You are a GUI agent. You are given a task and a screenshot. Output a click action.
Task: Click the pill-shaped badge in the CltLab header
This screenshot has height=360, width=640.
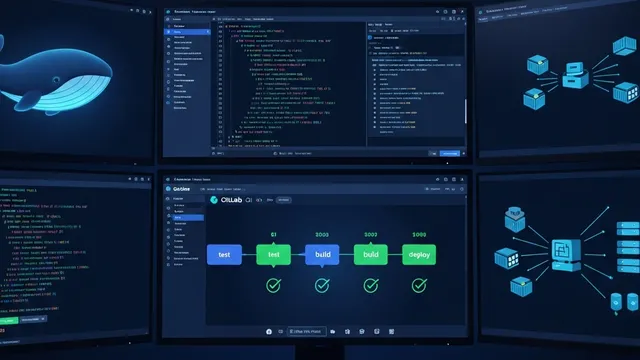point(284,200)
